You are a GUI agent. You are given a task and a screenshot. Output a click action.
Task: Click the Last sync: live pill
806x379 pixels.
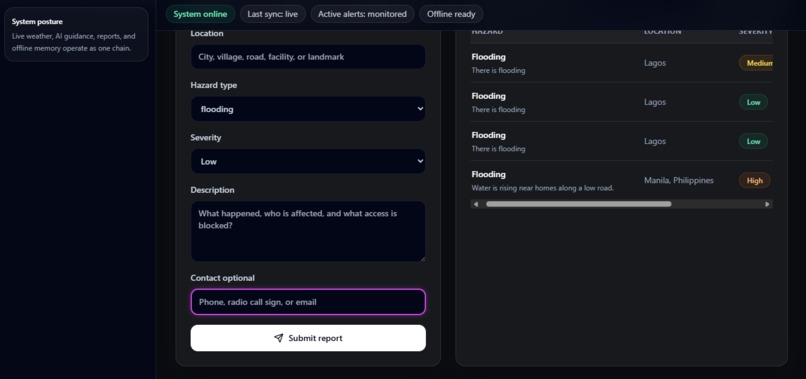click(x=272, y=14)
